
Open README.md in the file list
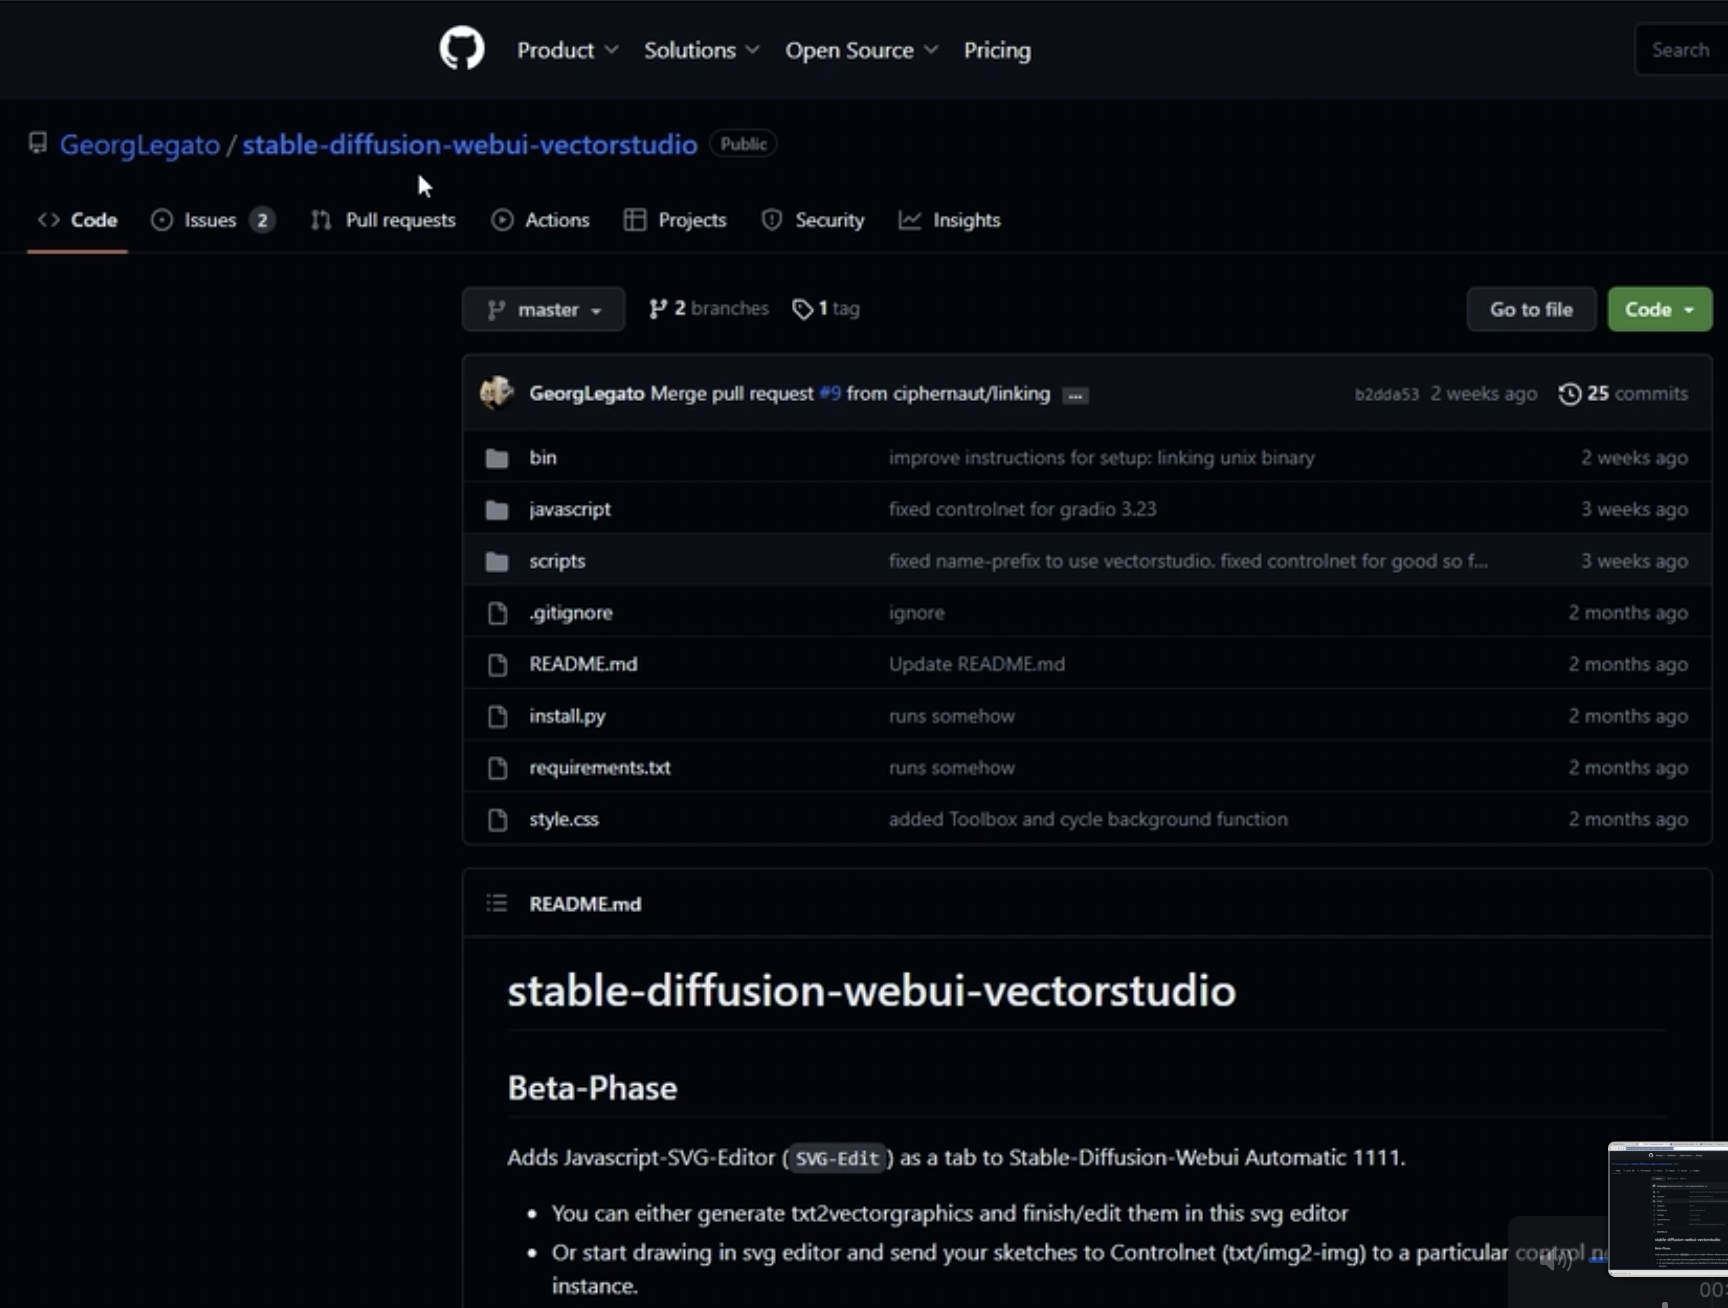(583, 664)
